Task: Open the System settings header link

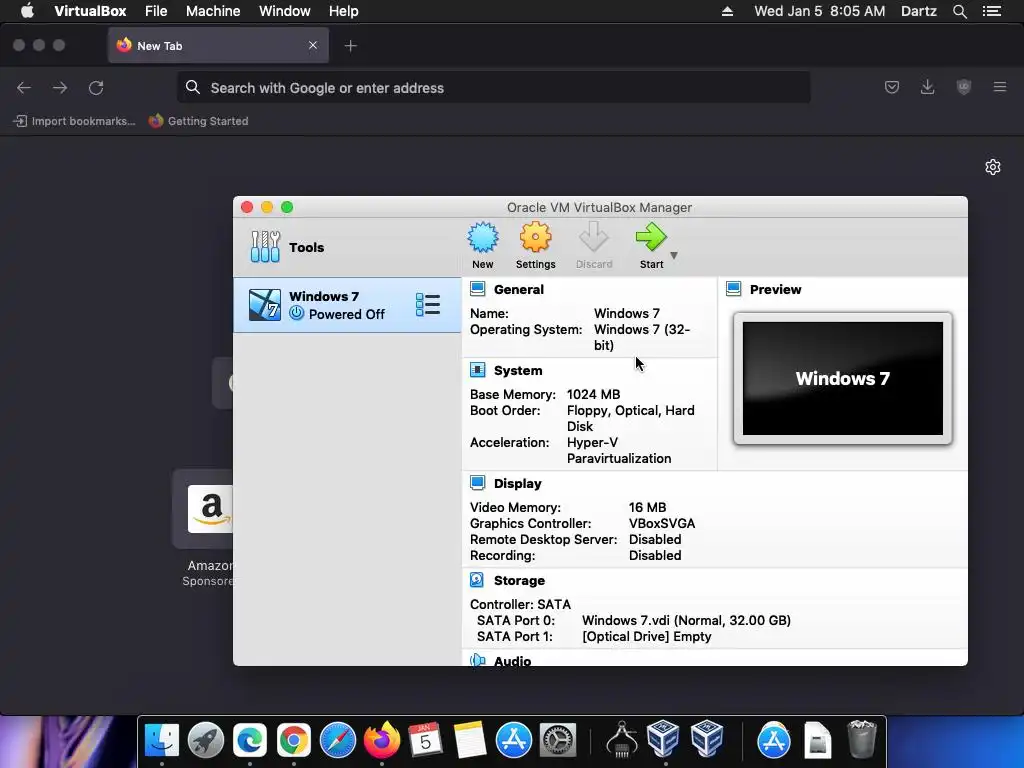Action: (518, 370)
